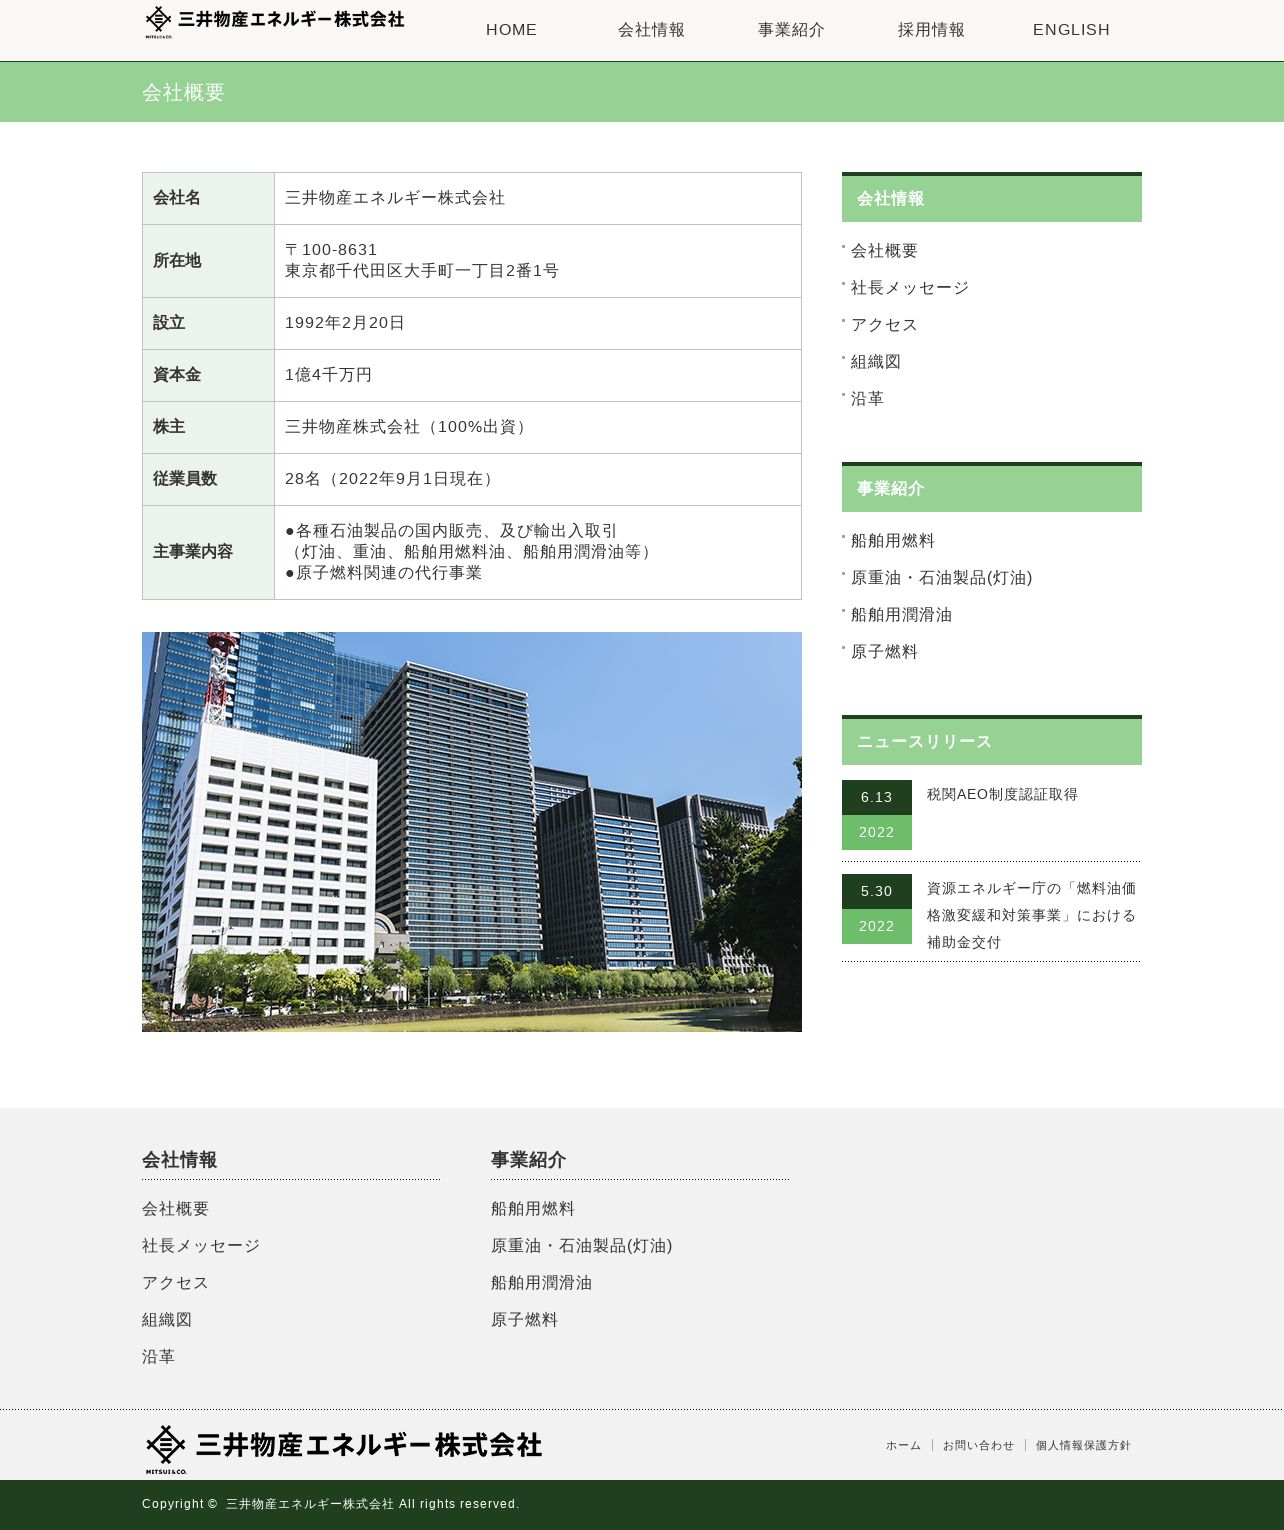The height and width of the screenshot is (1530, 1284).
Task: Open footer アクセス link
Action: tap(175, 1283)
